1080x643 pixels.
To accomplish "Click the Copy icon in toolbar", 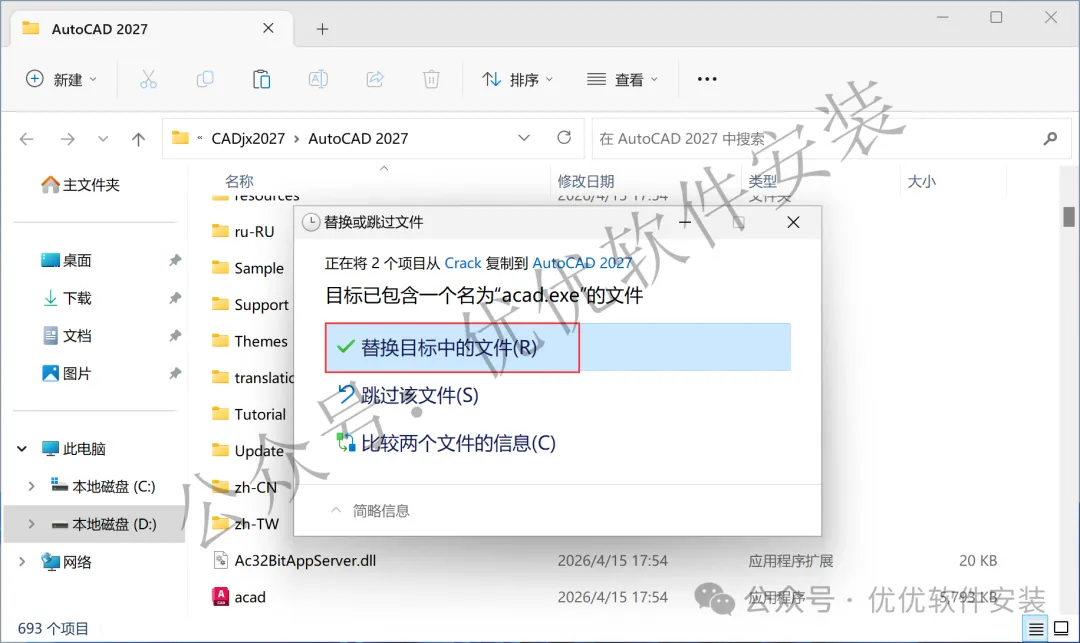I will (x=205, y=79).
